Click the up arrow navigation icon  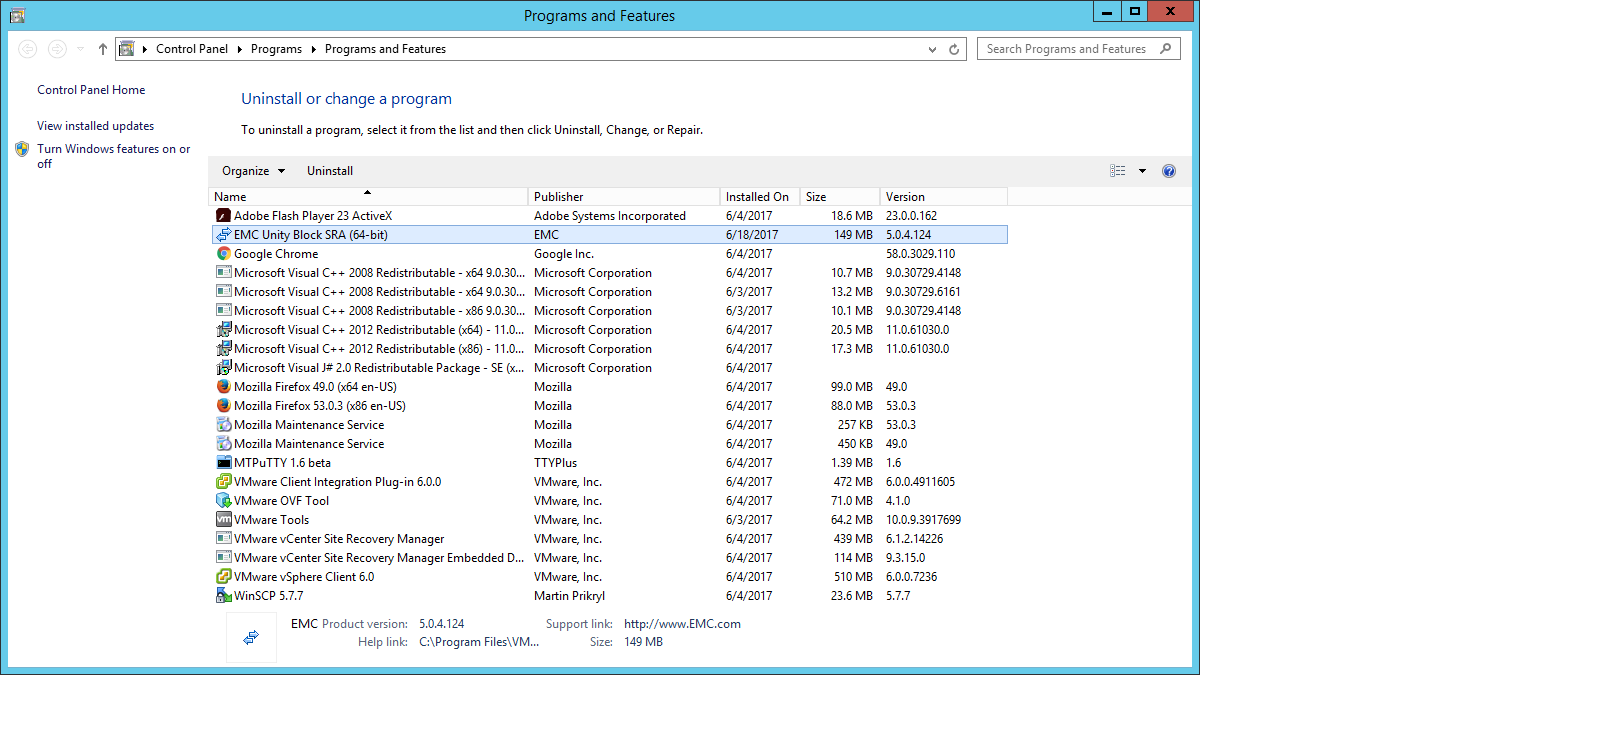pos(102,49)
